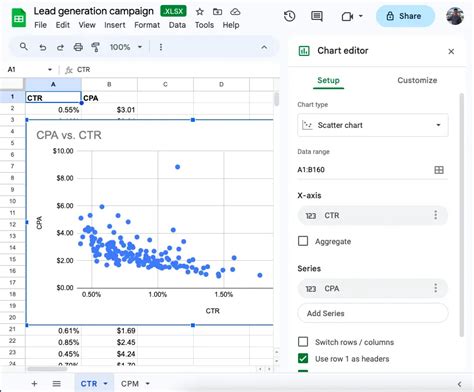Open the Help menu

click(x=231, y=25)
